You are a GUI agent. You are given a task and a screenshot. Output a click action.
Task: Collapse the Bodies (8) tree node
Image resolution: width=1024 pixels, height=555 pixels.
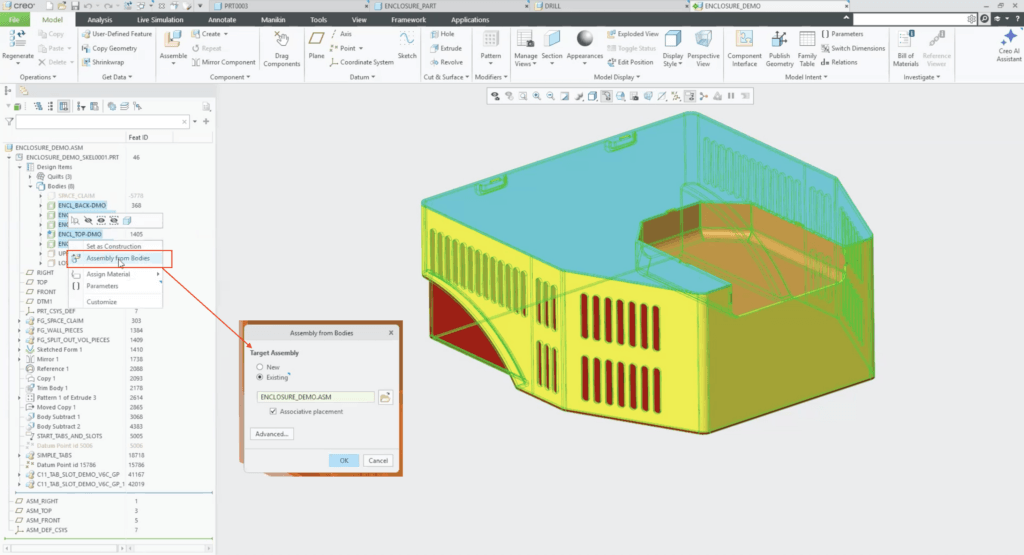pos(30,186)
